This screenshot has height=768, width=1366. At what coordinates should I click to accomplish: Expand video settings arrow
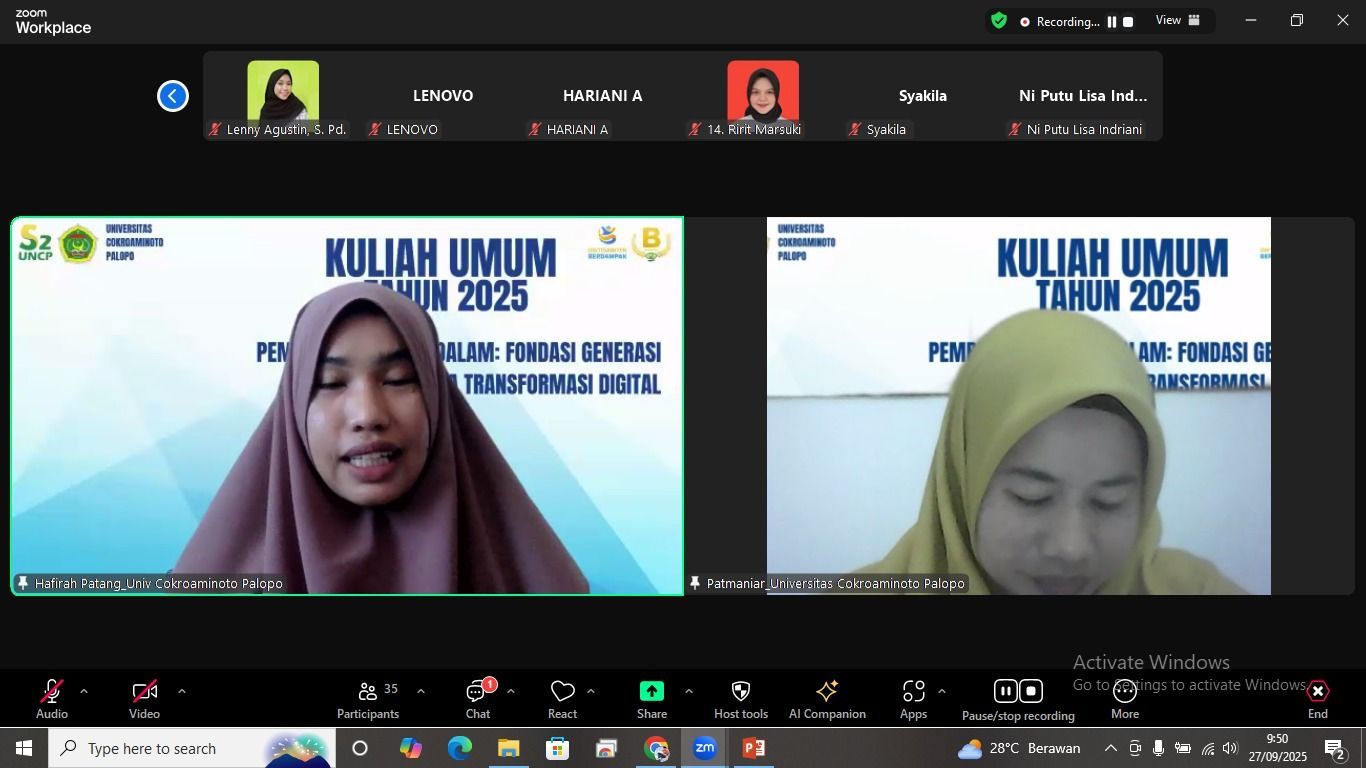181,691
